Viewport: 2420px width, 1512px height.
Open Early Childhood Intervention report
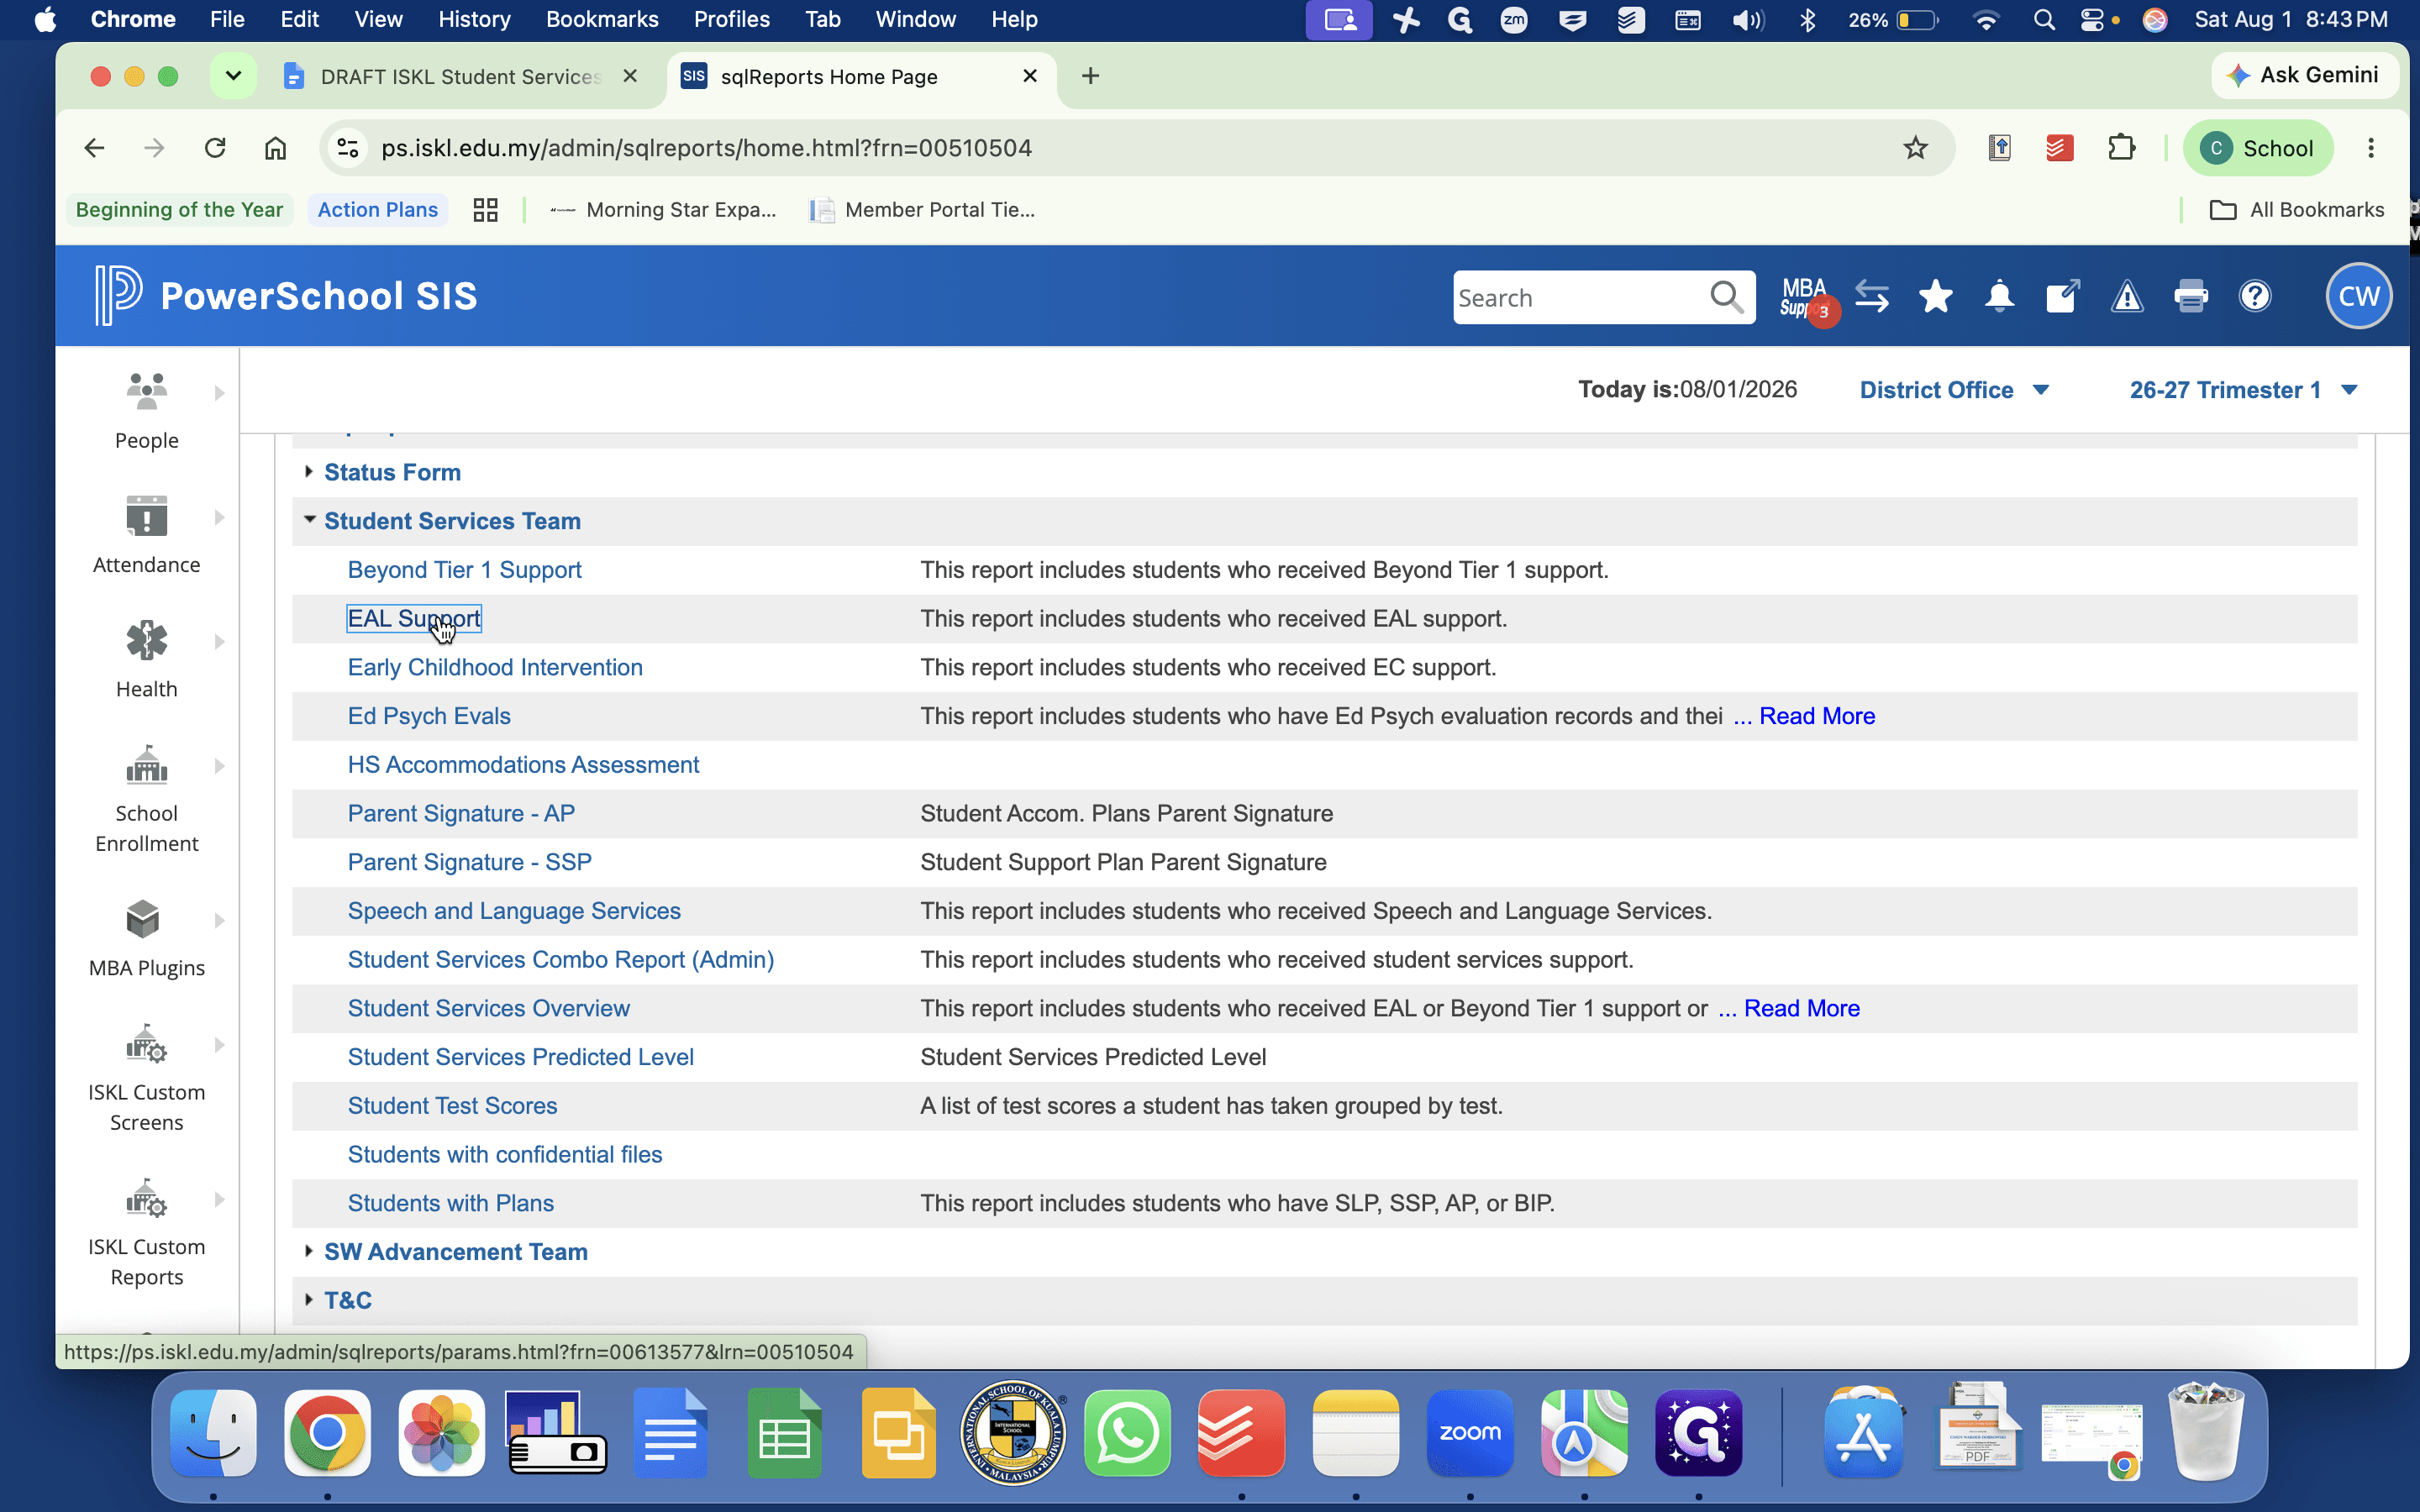pyautogui.click(x=495, y=667)
